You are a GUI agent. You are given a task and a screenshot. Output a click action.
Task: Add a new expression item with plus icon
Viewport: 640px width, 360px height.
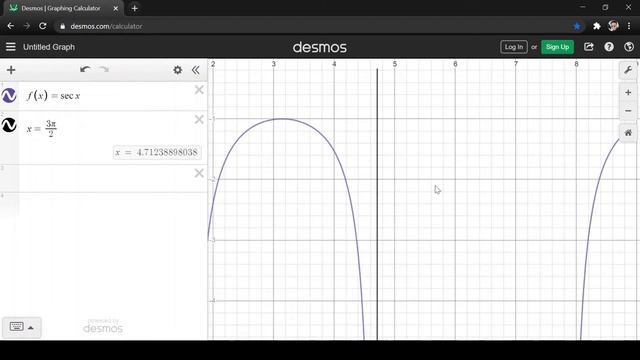[11, 70]
